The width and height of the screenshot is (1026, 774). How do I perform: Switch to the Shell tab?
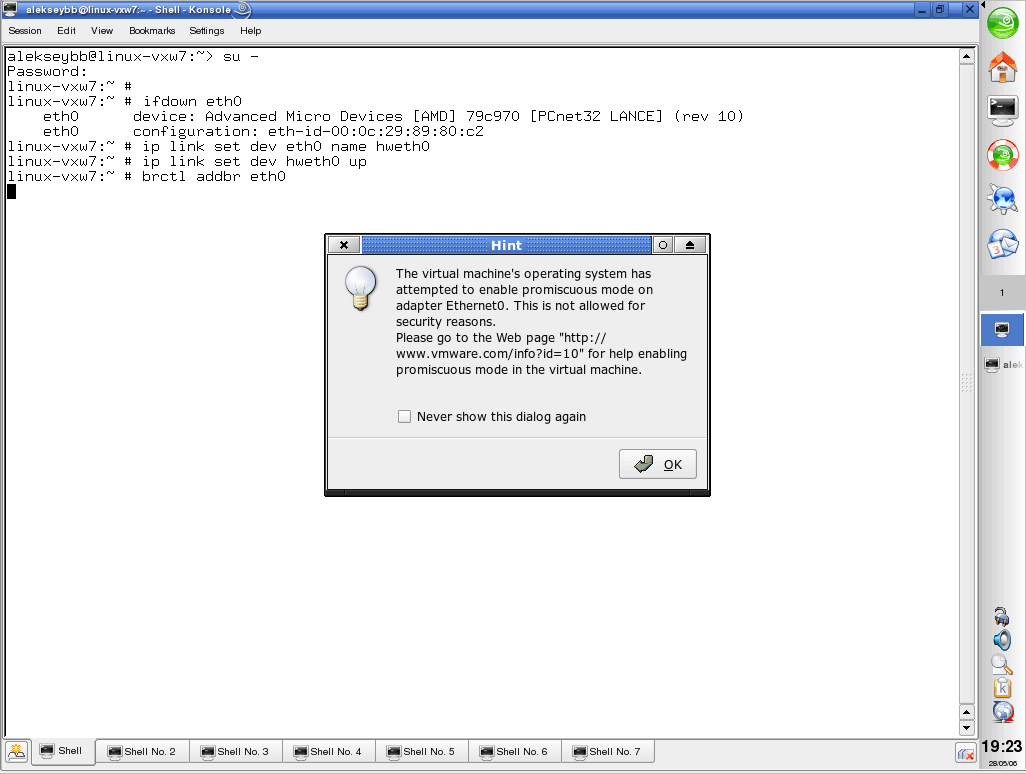pos(63,751)
